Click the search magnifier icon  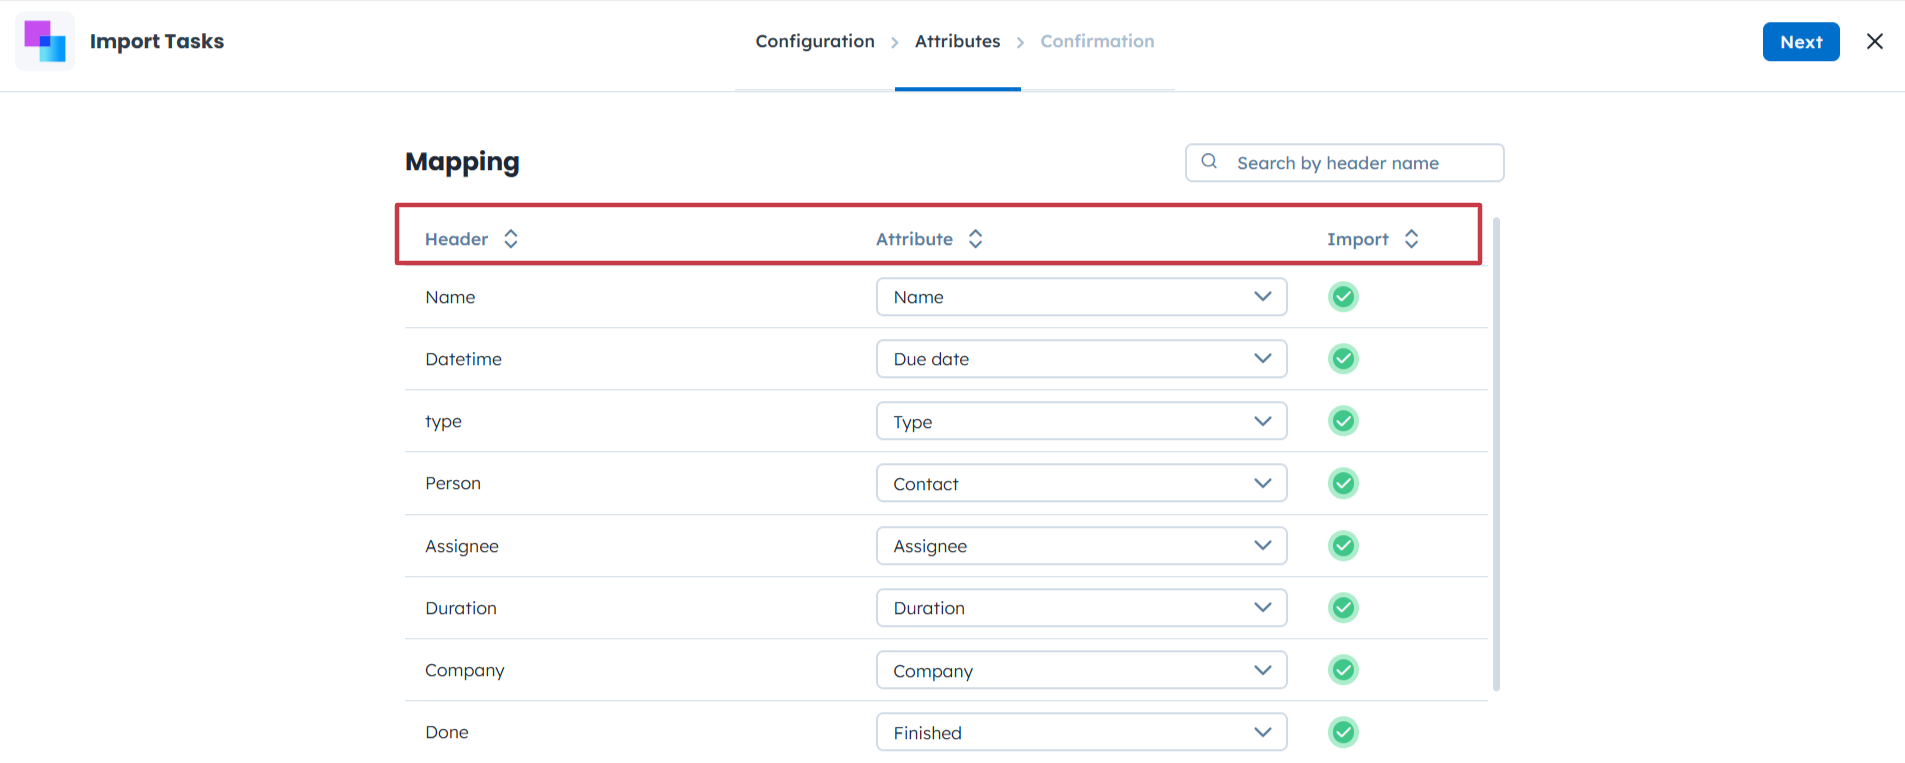coord(1209,162)
